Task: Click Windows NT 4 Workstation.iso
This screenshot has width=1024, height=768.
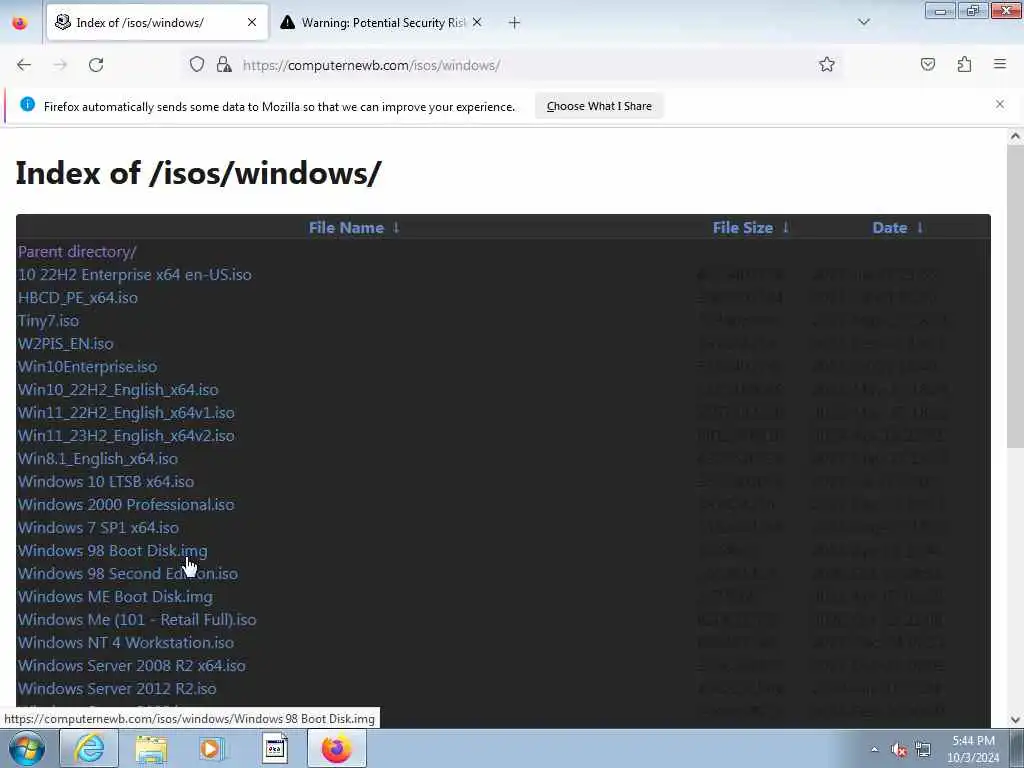Action: 125,642
